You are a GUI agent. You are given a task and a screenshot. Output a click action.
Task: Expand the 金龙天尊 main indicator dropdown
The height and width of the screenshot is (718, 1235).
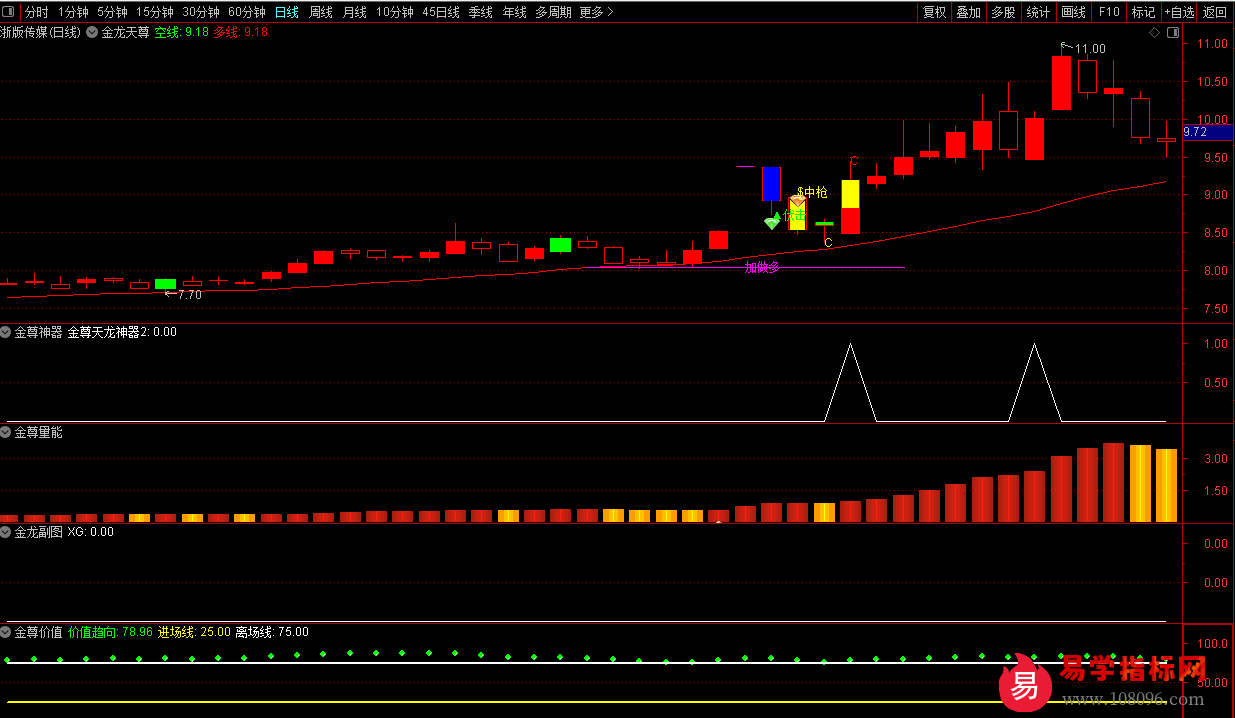[x=93, y=32]
